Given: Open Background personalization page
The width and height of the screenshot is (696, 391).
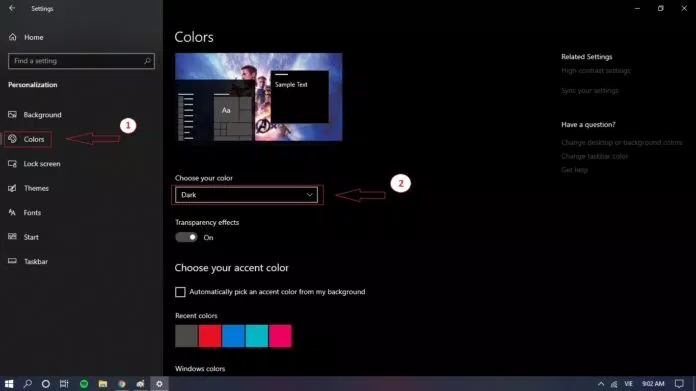Looking at the screenshot, I should point(42,115).
